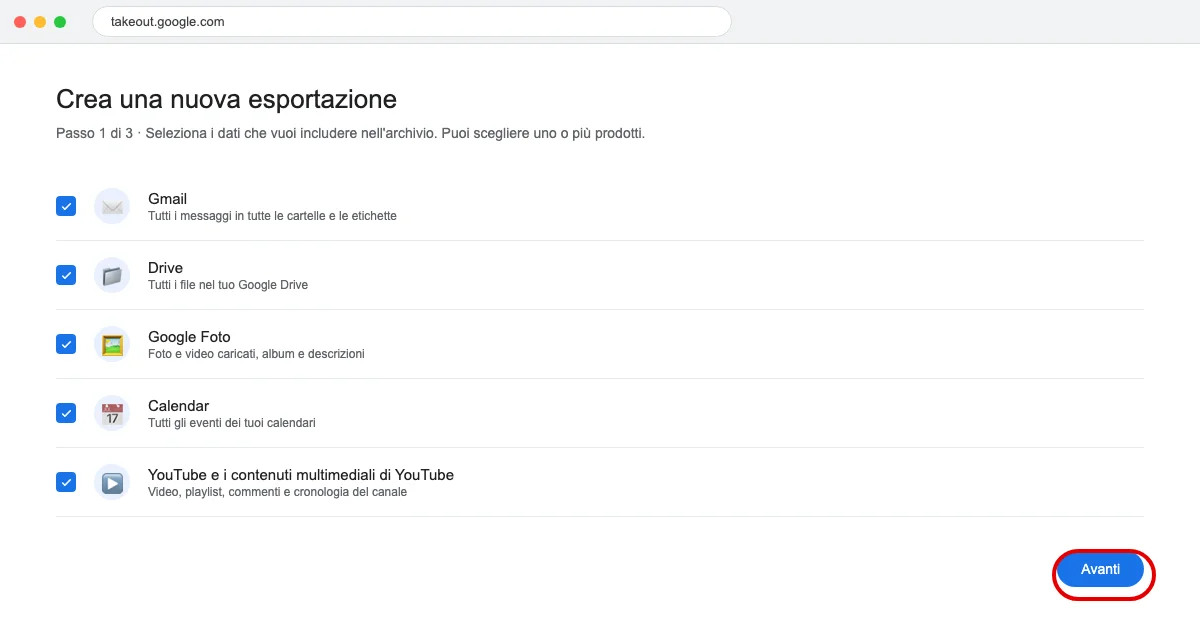Click the Google Foto picture icon

(x=112, y=344)
